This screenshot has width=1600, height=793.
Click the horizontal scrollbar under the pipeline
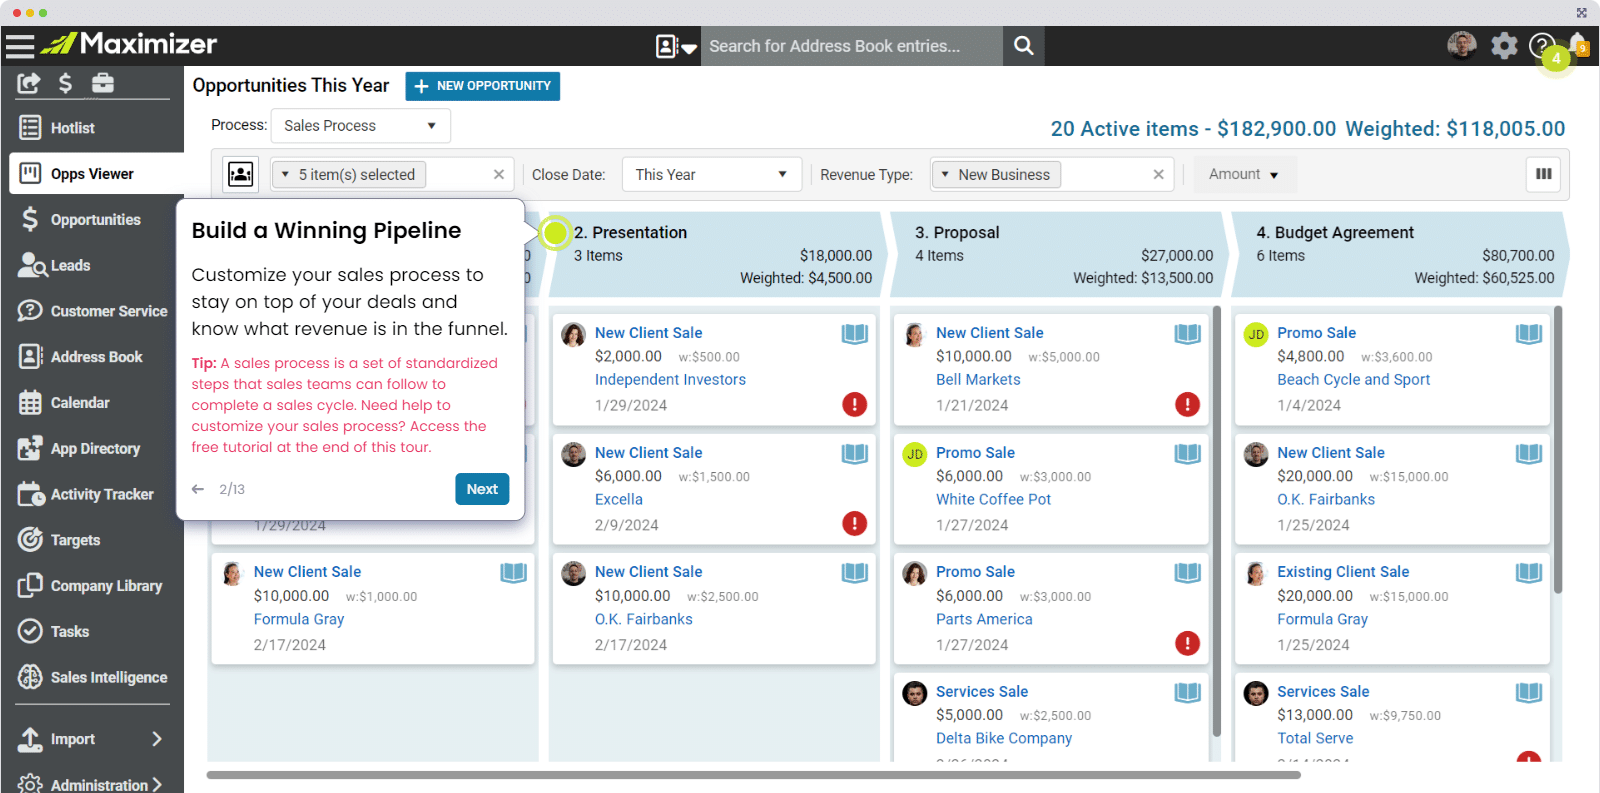(x=754, y=775)
